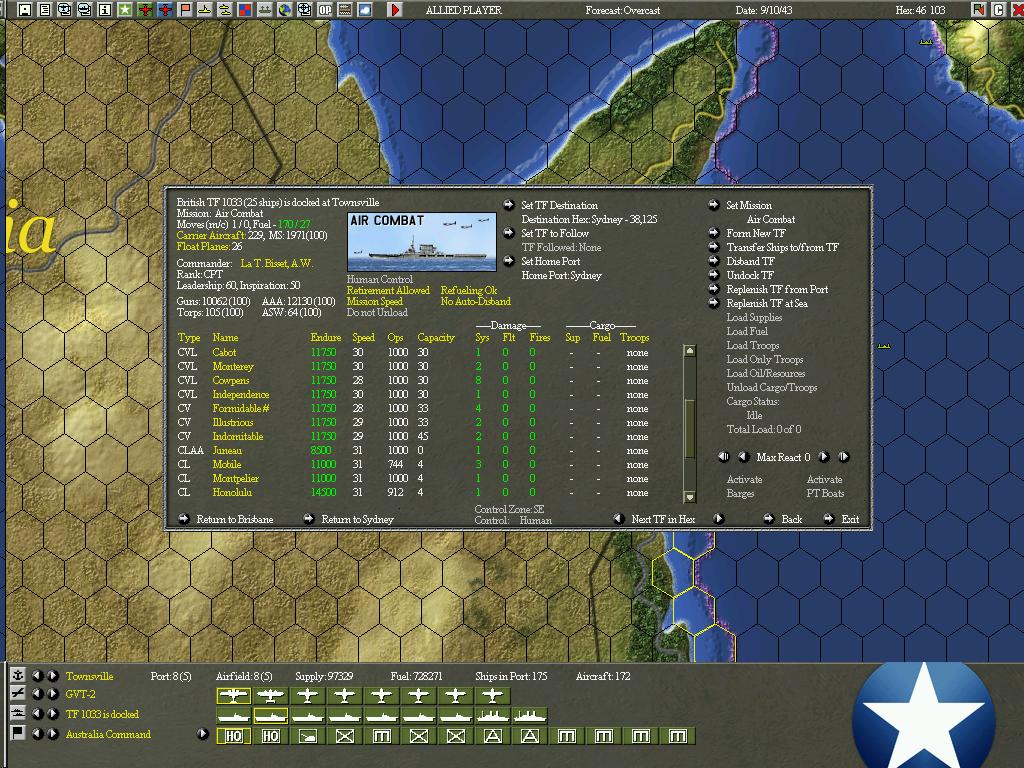
Task: Click the ship list scrollbar thumb
Action: (x=689, y=429)
